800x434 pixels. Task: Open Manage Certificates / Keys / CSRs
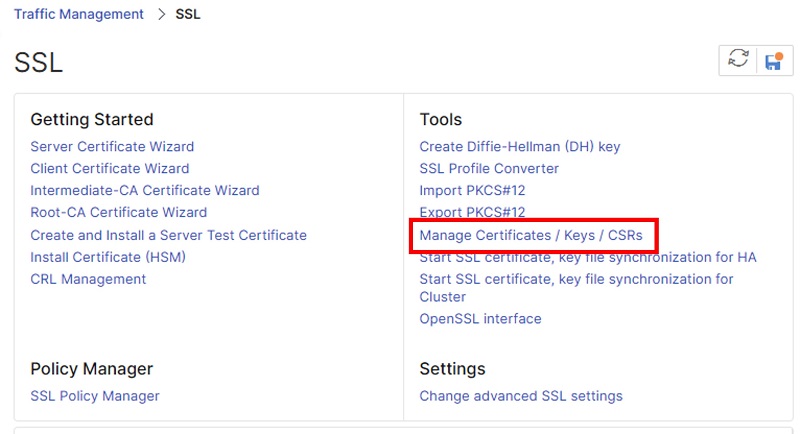click(x=531, y=236)
